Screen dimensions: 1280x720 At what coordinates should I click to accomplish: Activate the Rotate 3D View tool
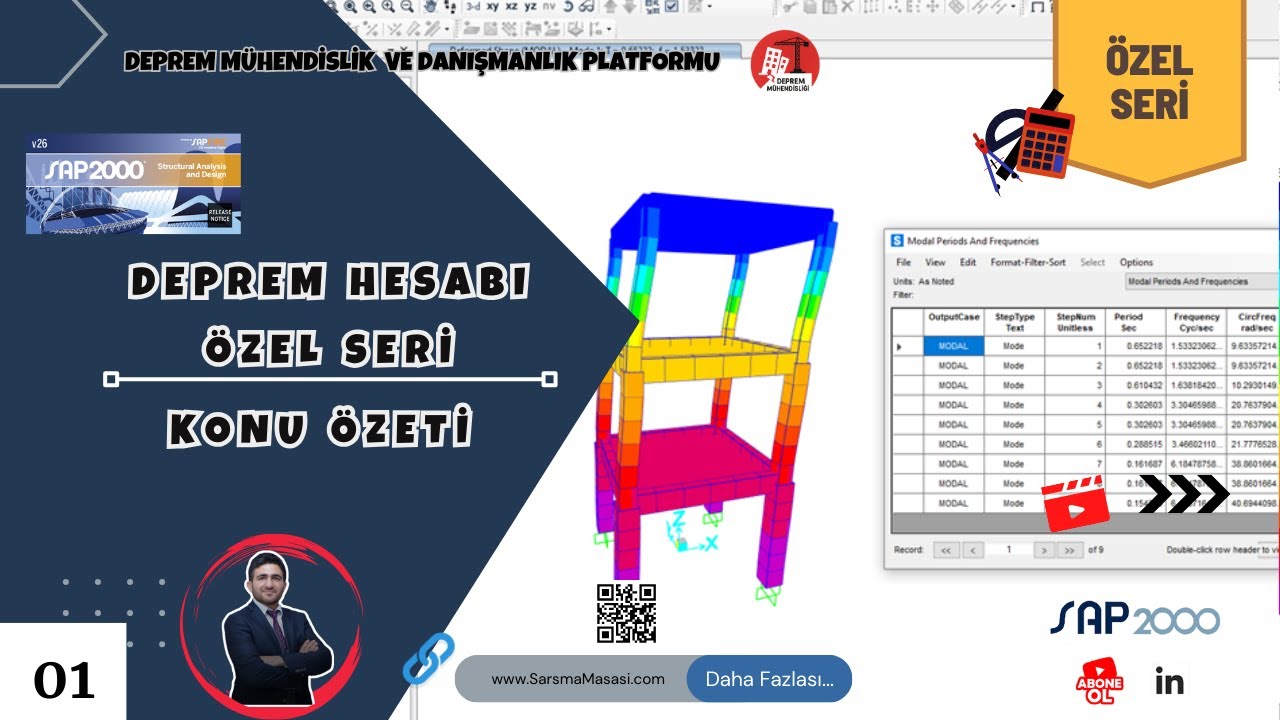[x=567, y=6]
